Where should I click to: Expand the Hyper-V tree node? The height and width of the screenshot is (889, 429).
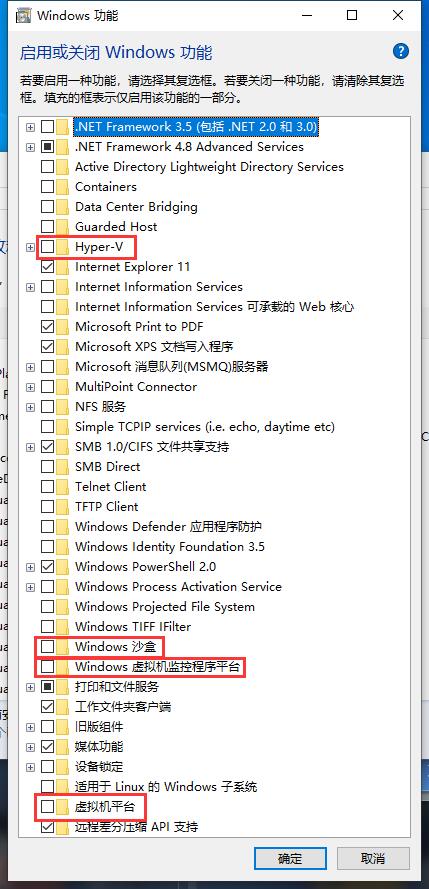31,247
